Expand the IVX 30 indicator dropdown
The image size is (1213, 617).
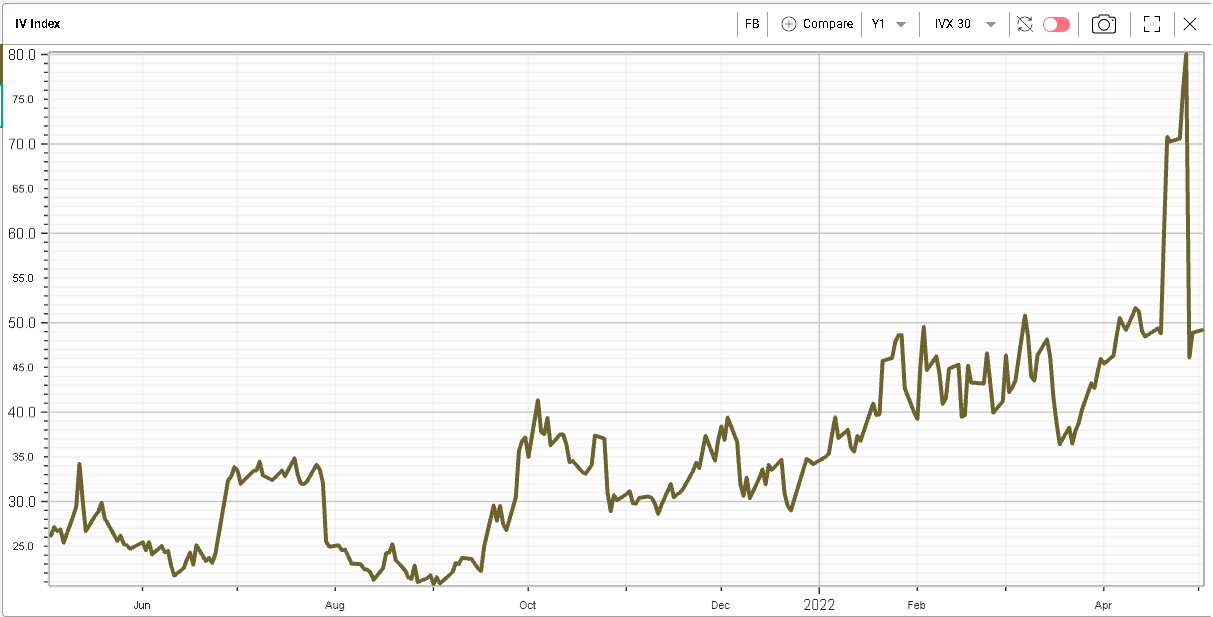965,24
